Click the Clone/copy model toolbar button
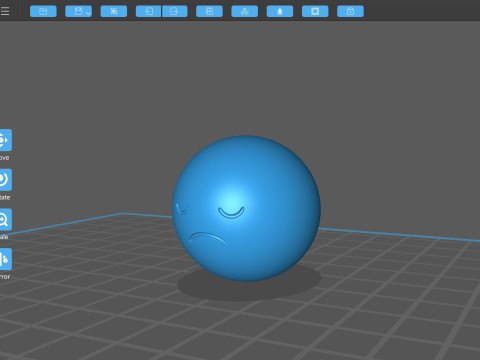This screenshot has height=360, width=480. click(x=209, y=11)
